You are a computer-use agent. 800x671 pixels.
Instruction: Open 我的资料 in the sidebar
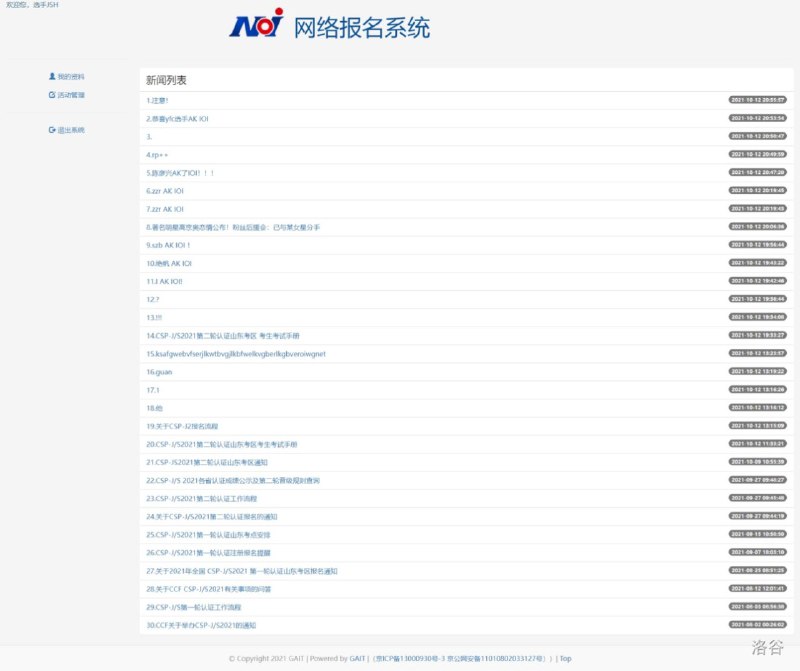click(71, 77)
